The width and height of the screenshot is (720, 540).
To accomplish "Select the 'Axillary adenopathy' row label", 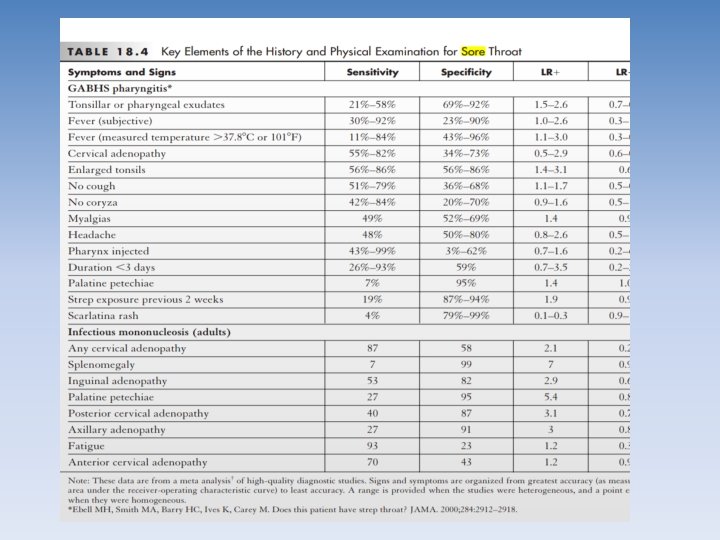I will click(x=117, y=430).
